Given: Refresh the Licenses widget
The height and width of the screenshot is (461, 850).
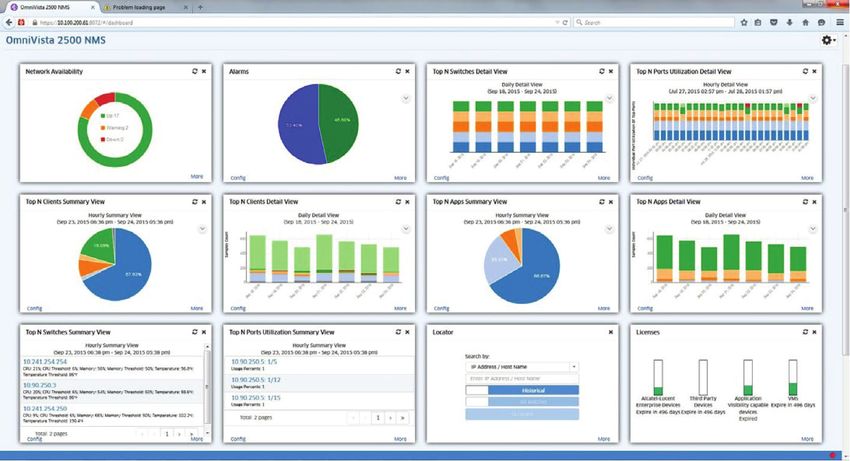Looking at the screenshot, I should tap(805, 332).
